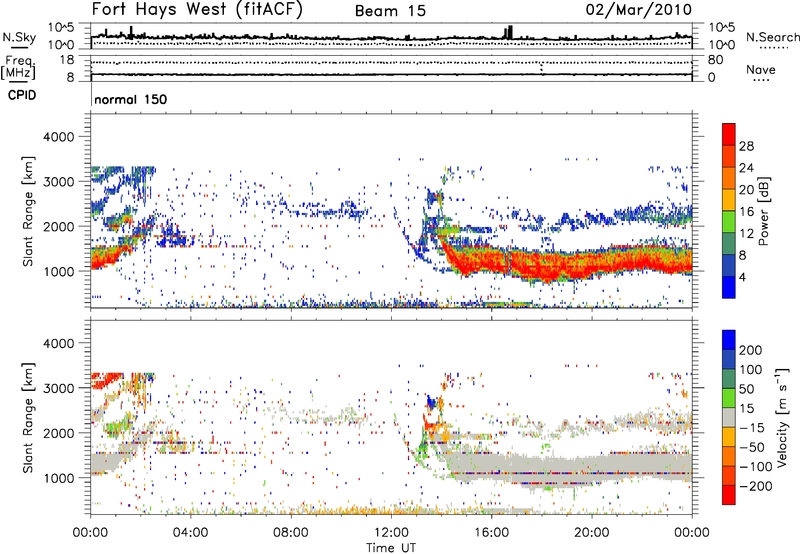Click the 'Nave' legend label
This screenshot has height=554, width=800.
point(761,69)
